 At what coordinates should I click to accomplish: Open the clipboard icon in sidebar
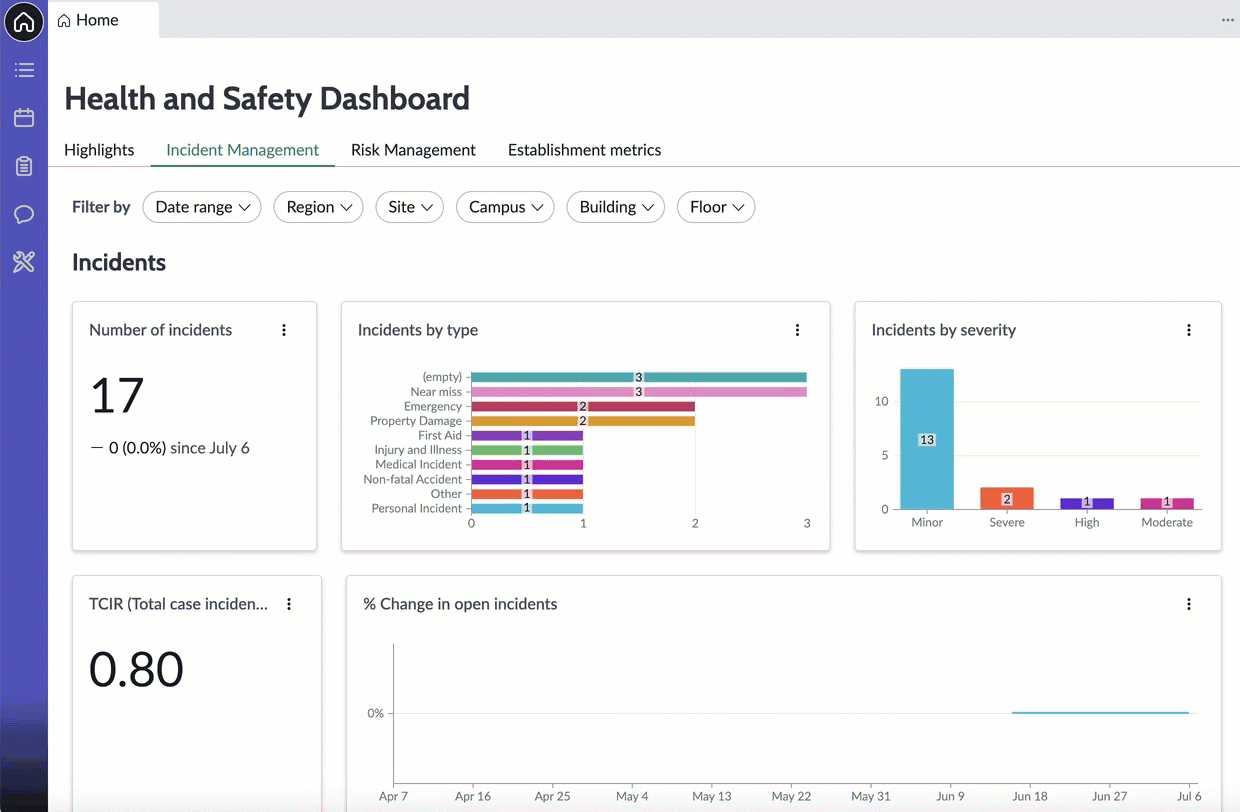24,166
